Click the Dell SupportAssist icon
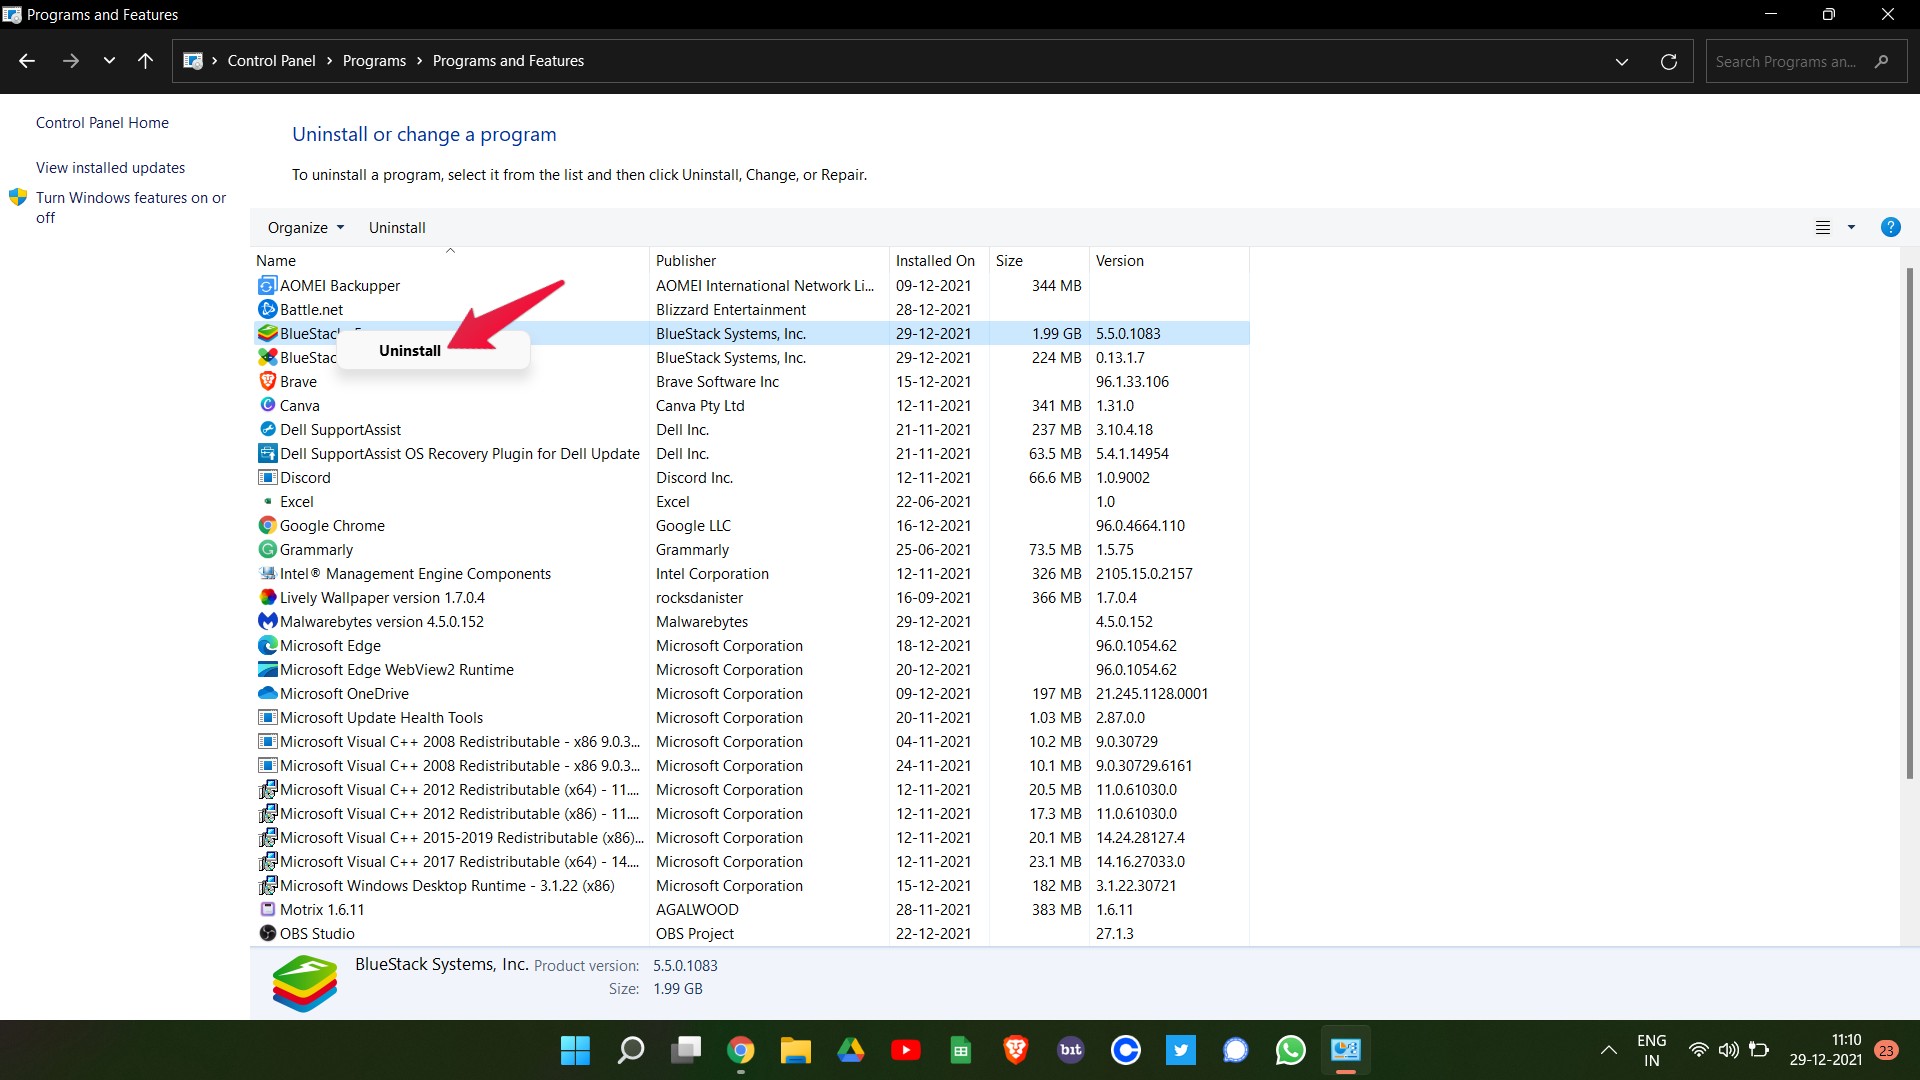The image size is (1920, 1080). [267, 430]
